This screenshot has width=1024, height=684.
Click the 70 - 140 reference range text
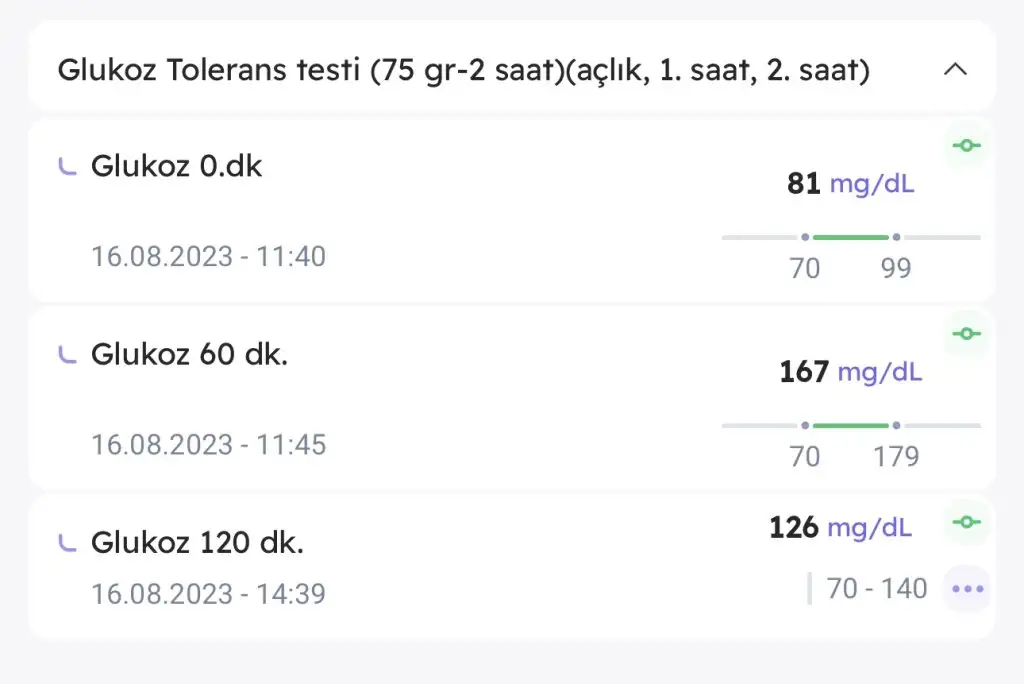pos(877,589)
